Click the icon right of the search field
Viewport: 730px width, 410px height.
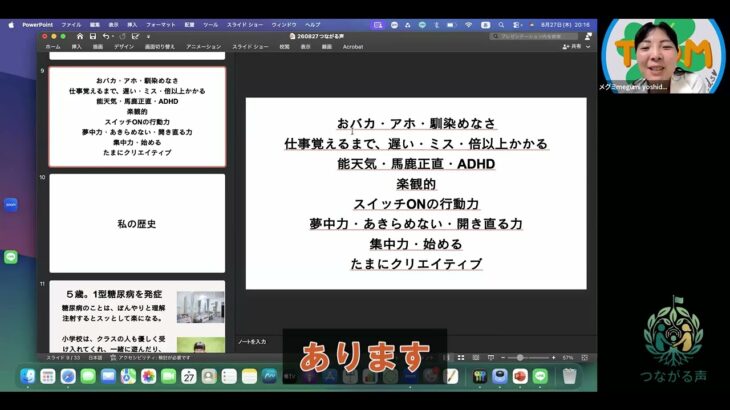pyautogui.click(x=588, y=36)
